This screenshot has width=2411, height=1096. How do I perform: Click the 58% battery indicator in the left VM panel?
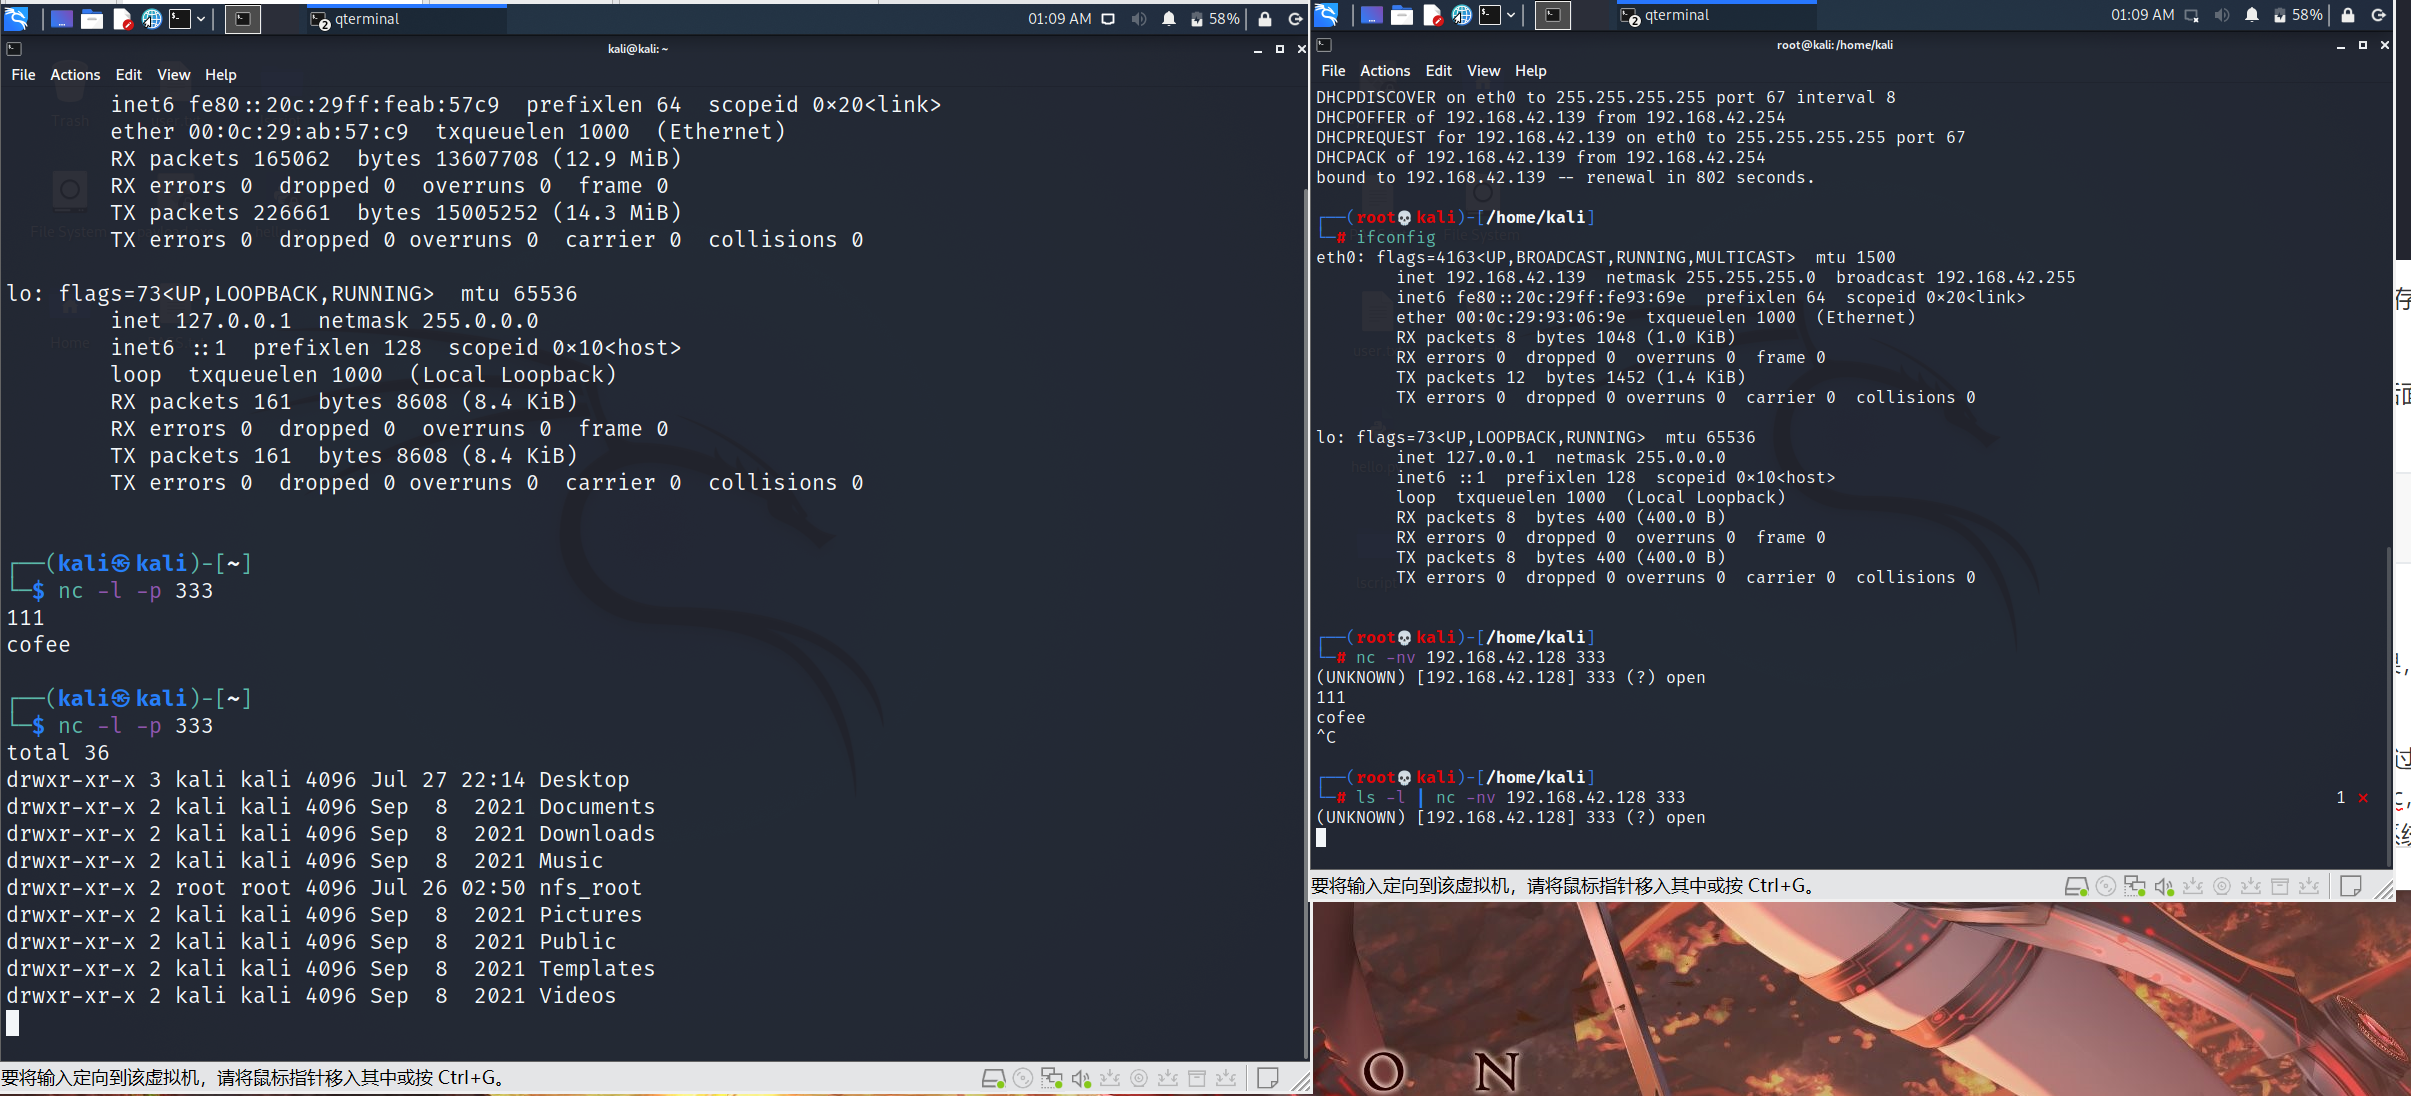(x=1215, y=19)
